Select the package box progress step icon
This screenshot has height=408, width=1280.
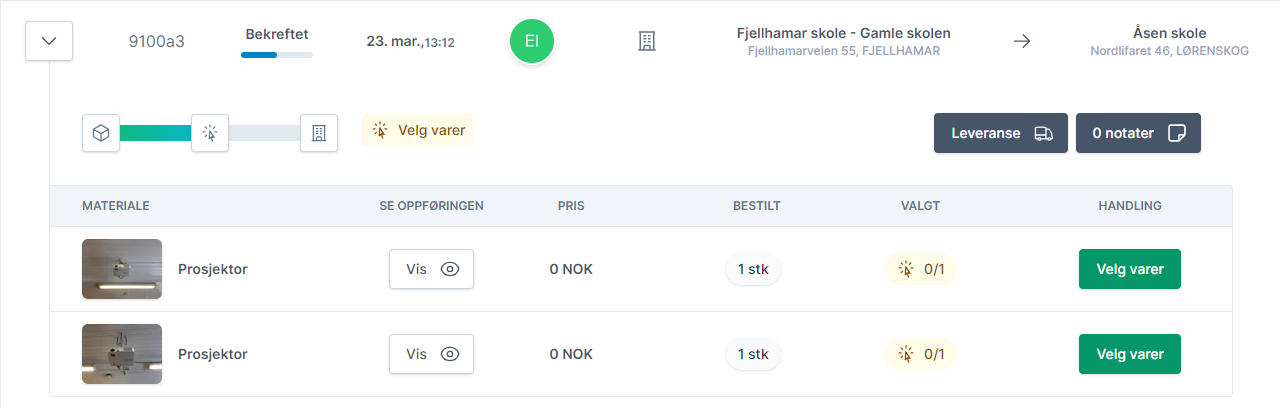(x=101, y=133)
